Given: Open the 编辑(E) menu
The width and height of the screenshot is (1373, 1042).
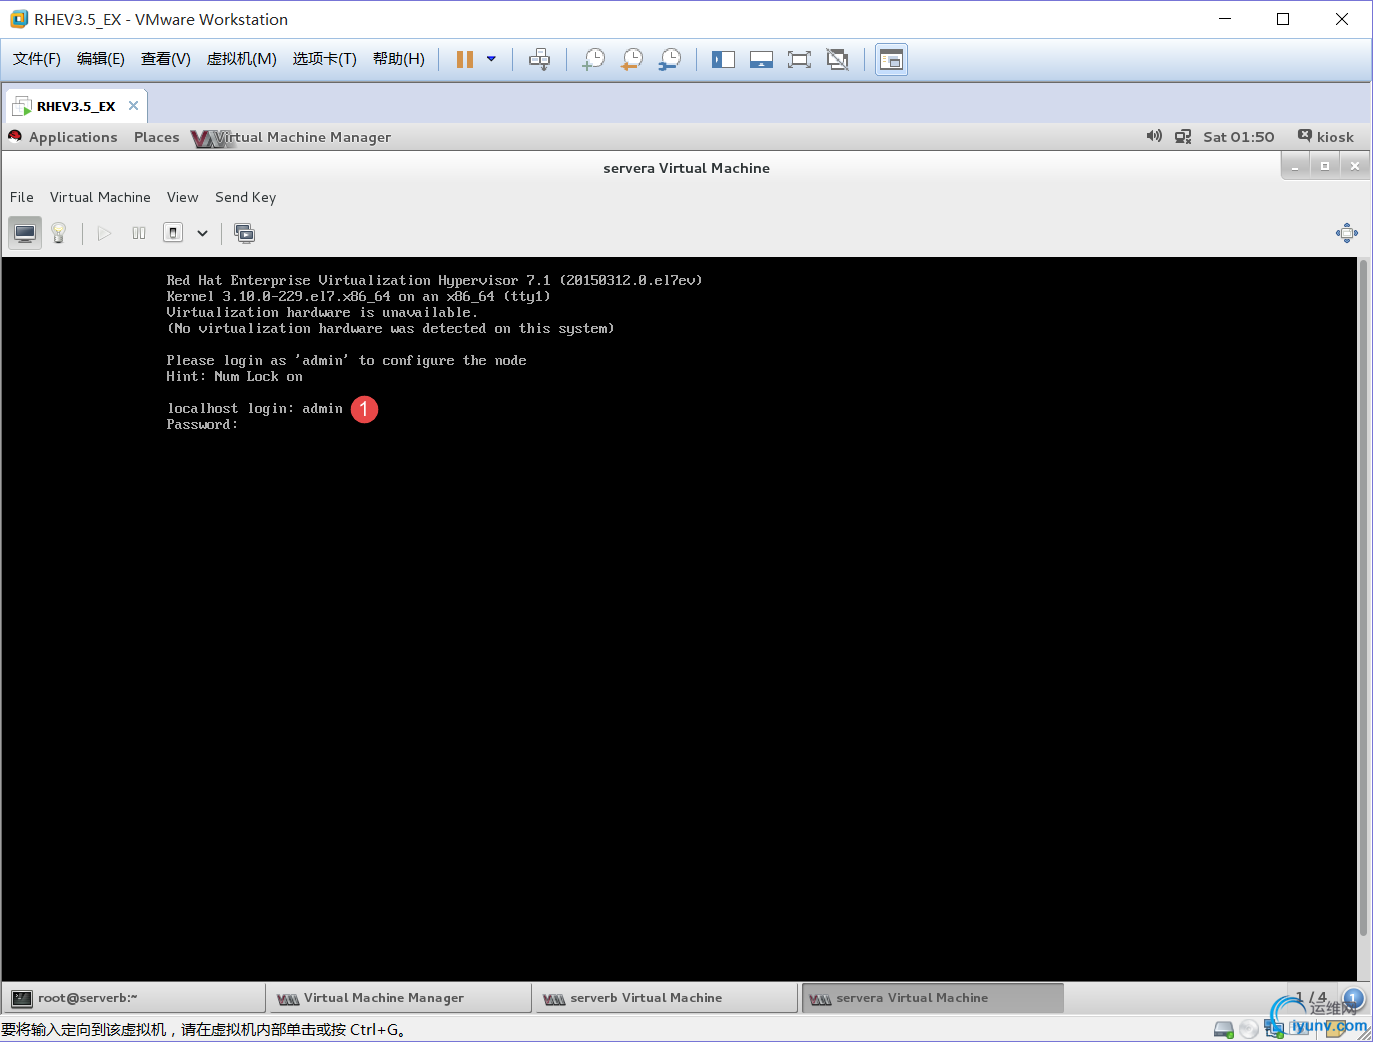Looking at the screenshot, I should (101, 59).
